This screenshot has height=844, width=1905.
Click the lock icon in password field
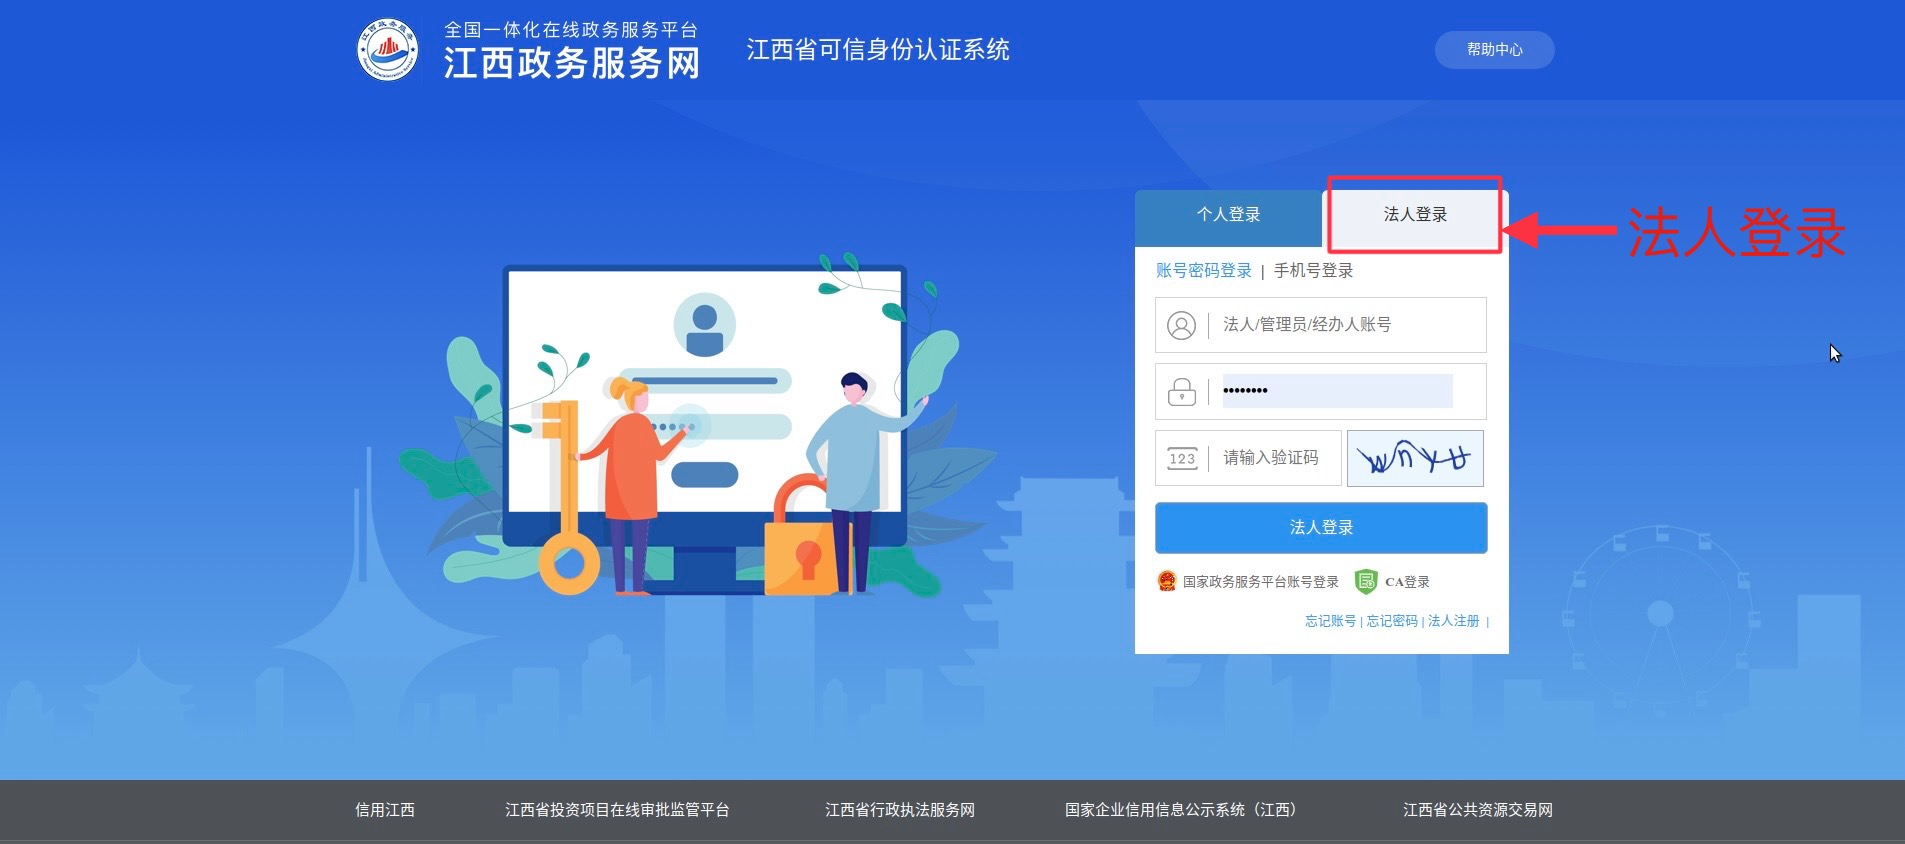[x=1181, y=391]
